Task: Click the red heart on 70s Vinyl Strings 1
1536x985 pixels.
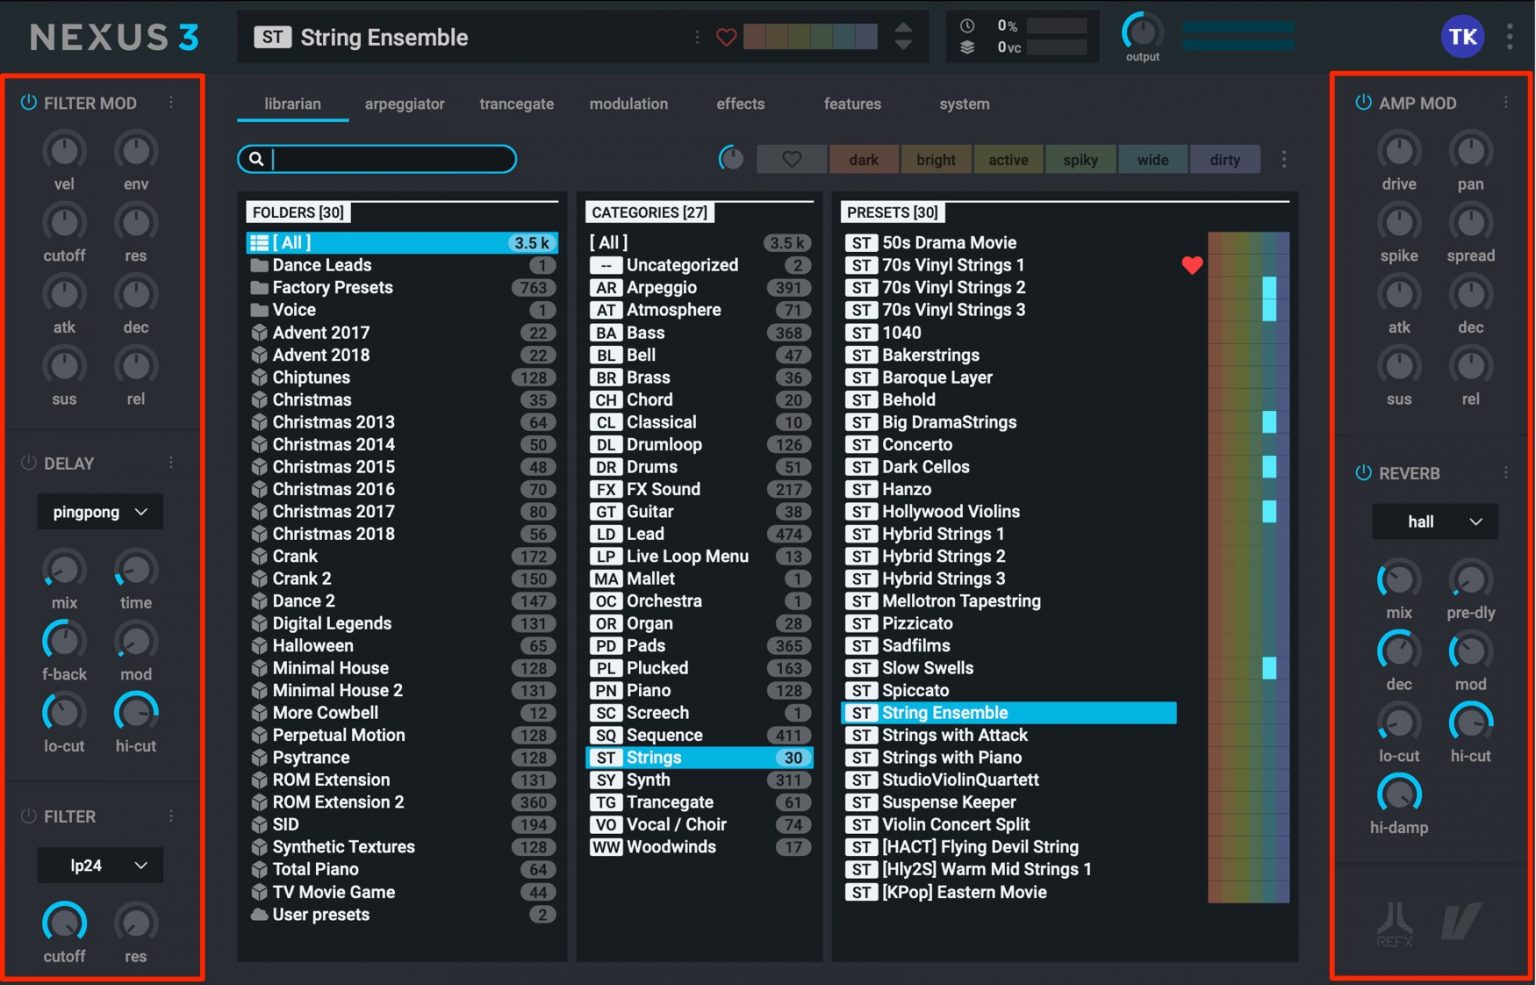Action: [x=1192, y=265]
